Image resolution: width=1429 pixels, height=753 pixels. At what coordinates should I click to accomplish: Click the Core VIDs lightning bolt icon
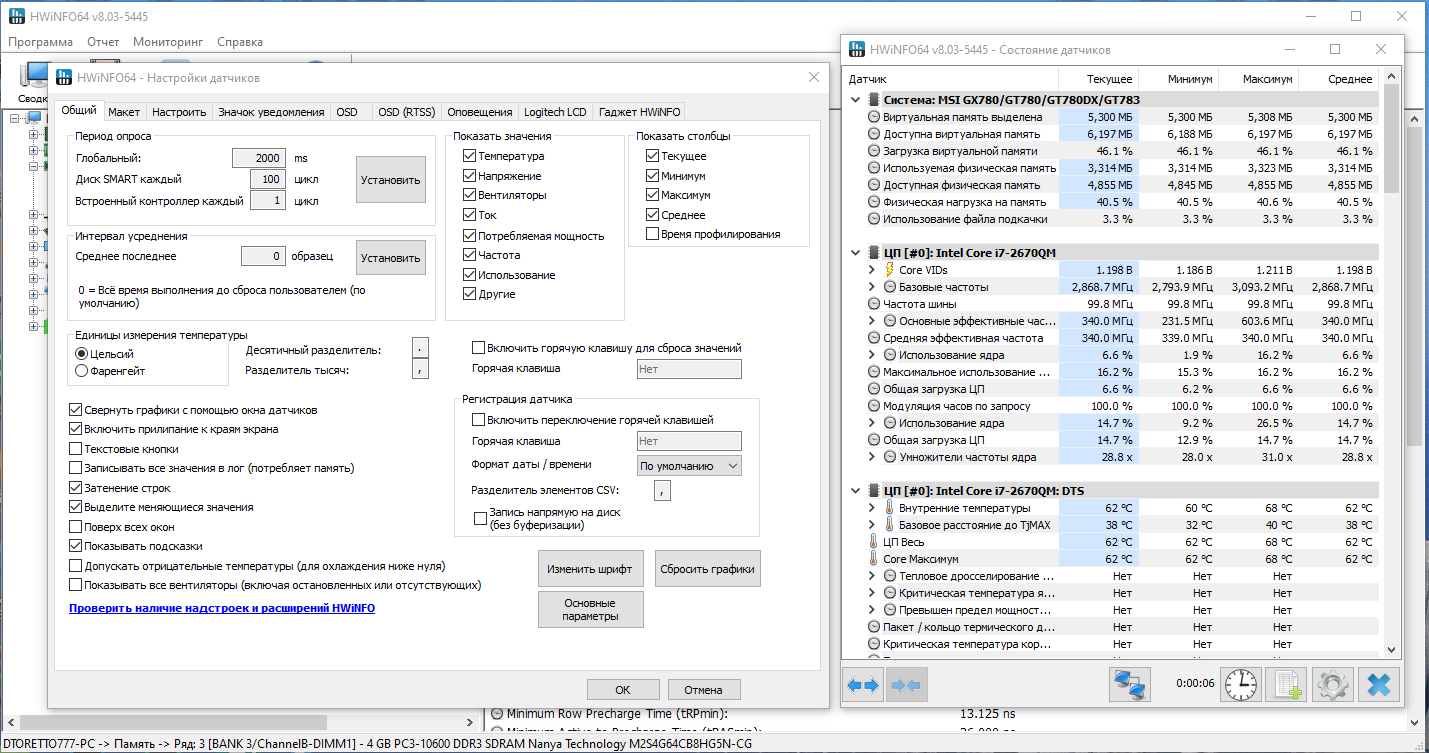point(888,270)
